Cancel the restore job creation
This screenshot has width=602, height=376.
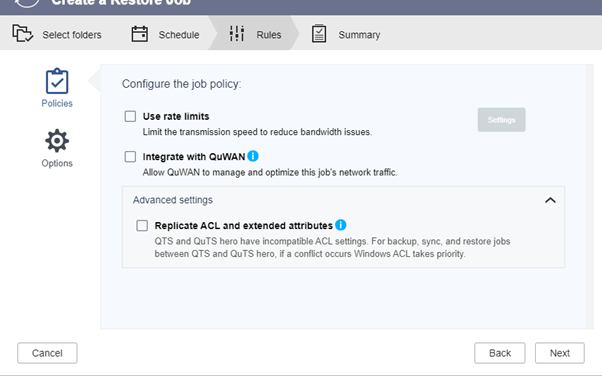click(x=47, y=353)
